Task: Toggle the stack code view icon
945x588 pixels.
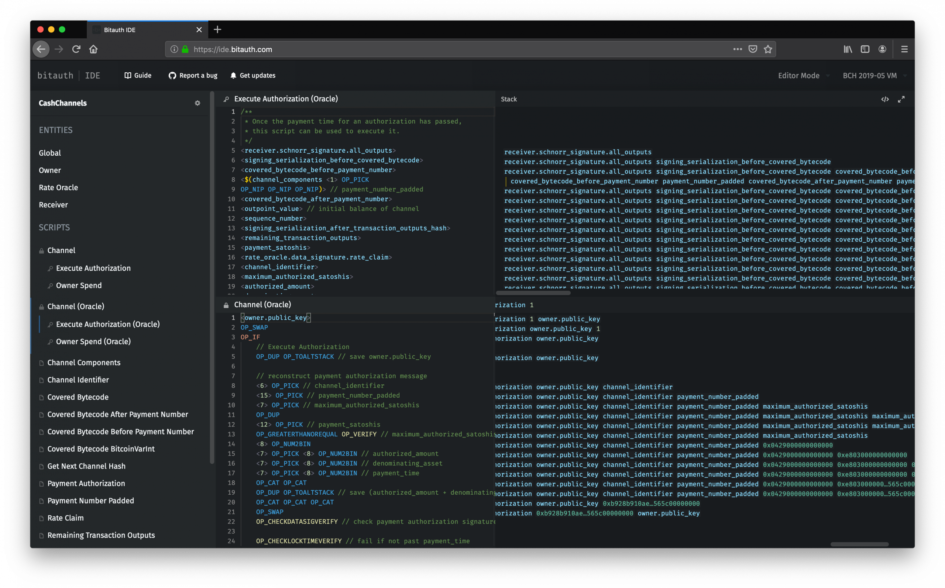Action: click(x=885, y=99)
